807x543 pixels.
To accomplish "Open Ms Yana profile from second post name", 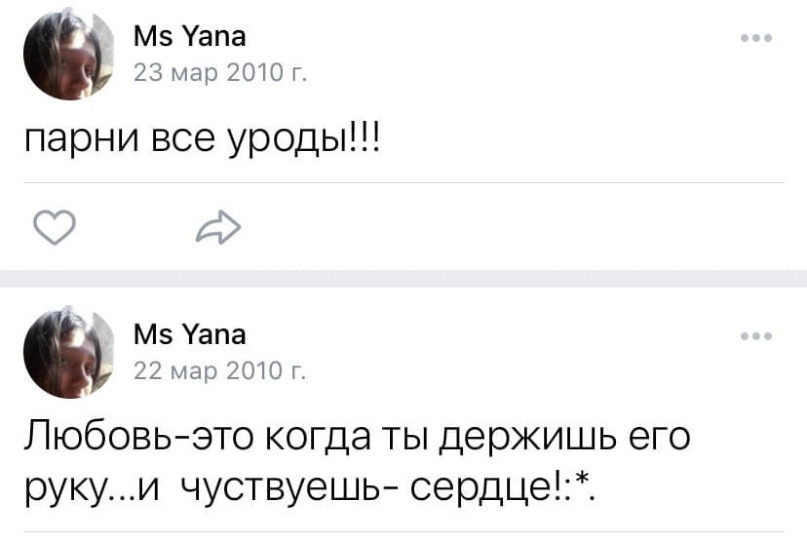I will pyautogui.click(x=189, y=333).
